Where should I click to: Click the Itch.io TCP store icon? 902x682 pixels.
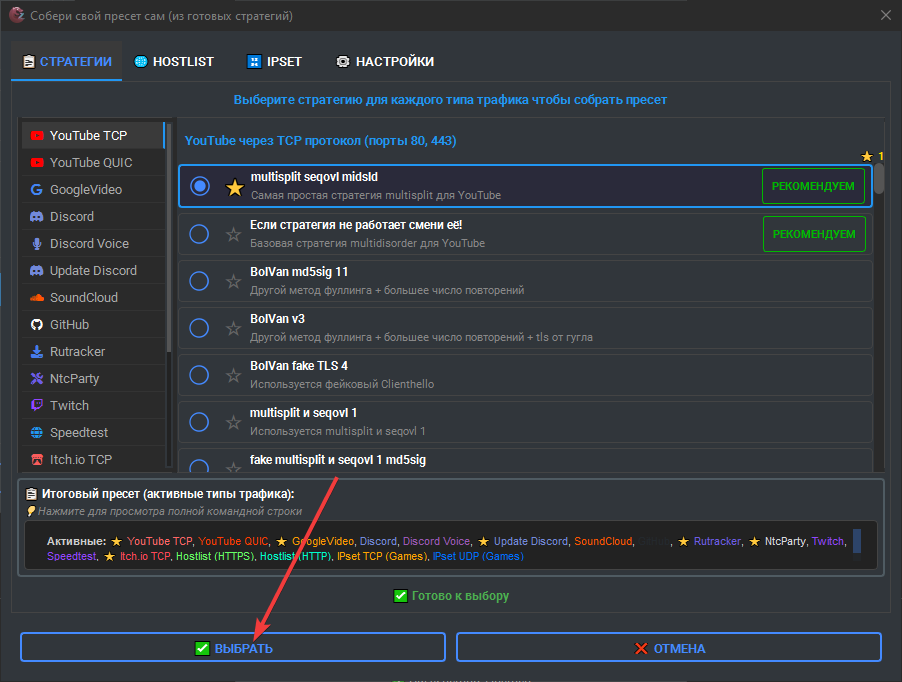pos(37,459)
